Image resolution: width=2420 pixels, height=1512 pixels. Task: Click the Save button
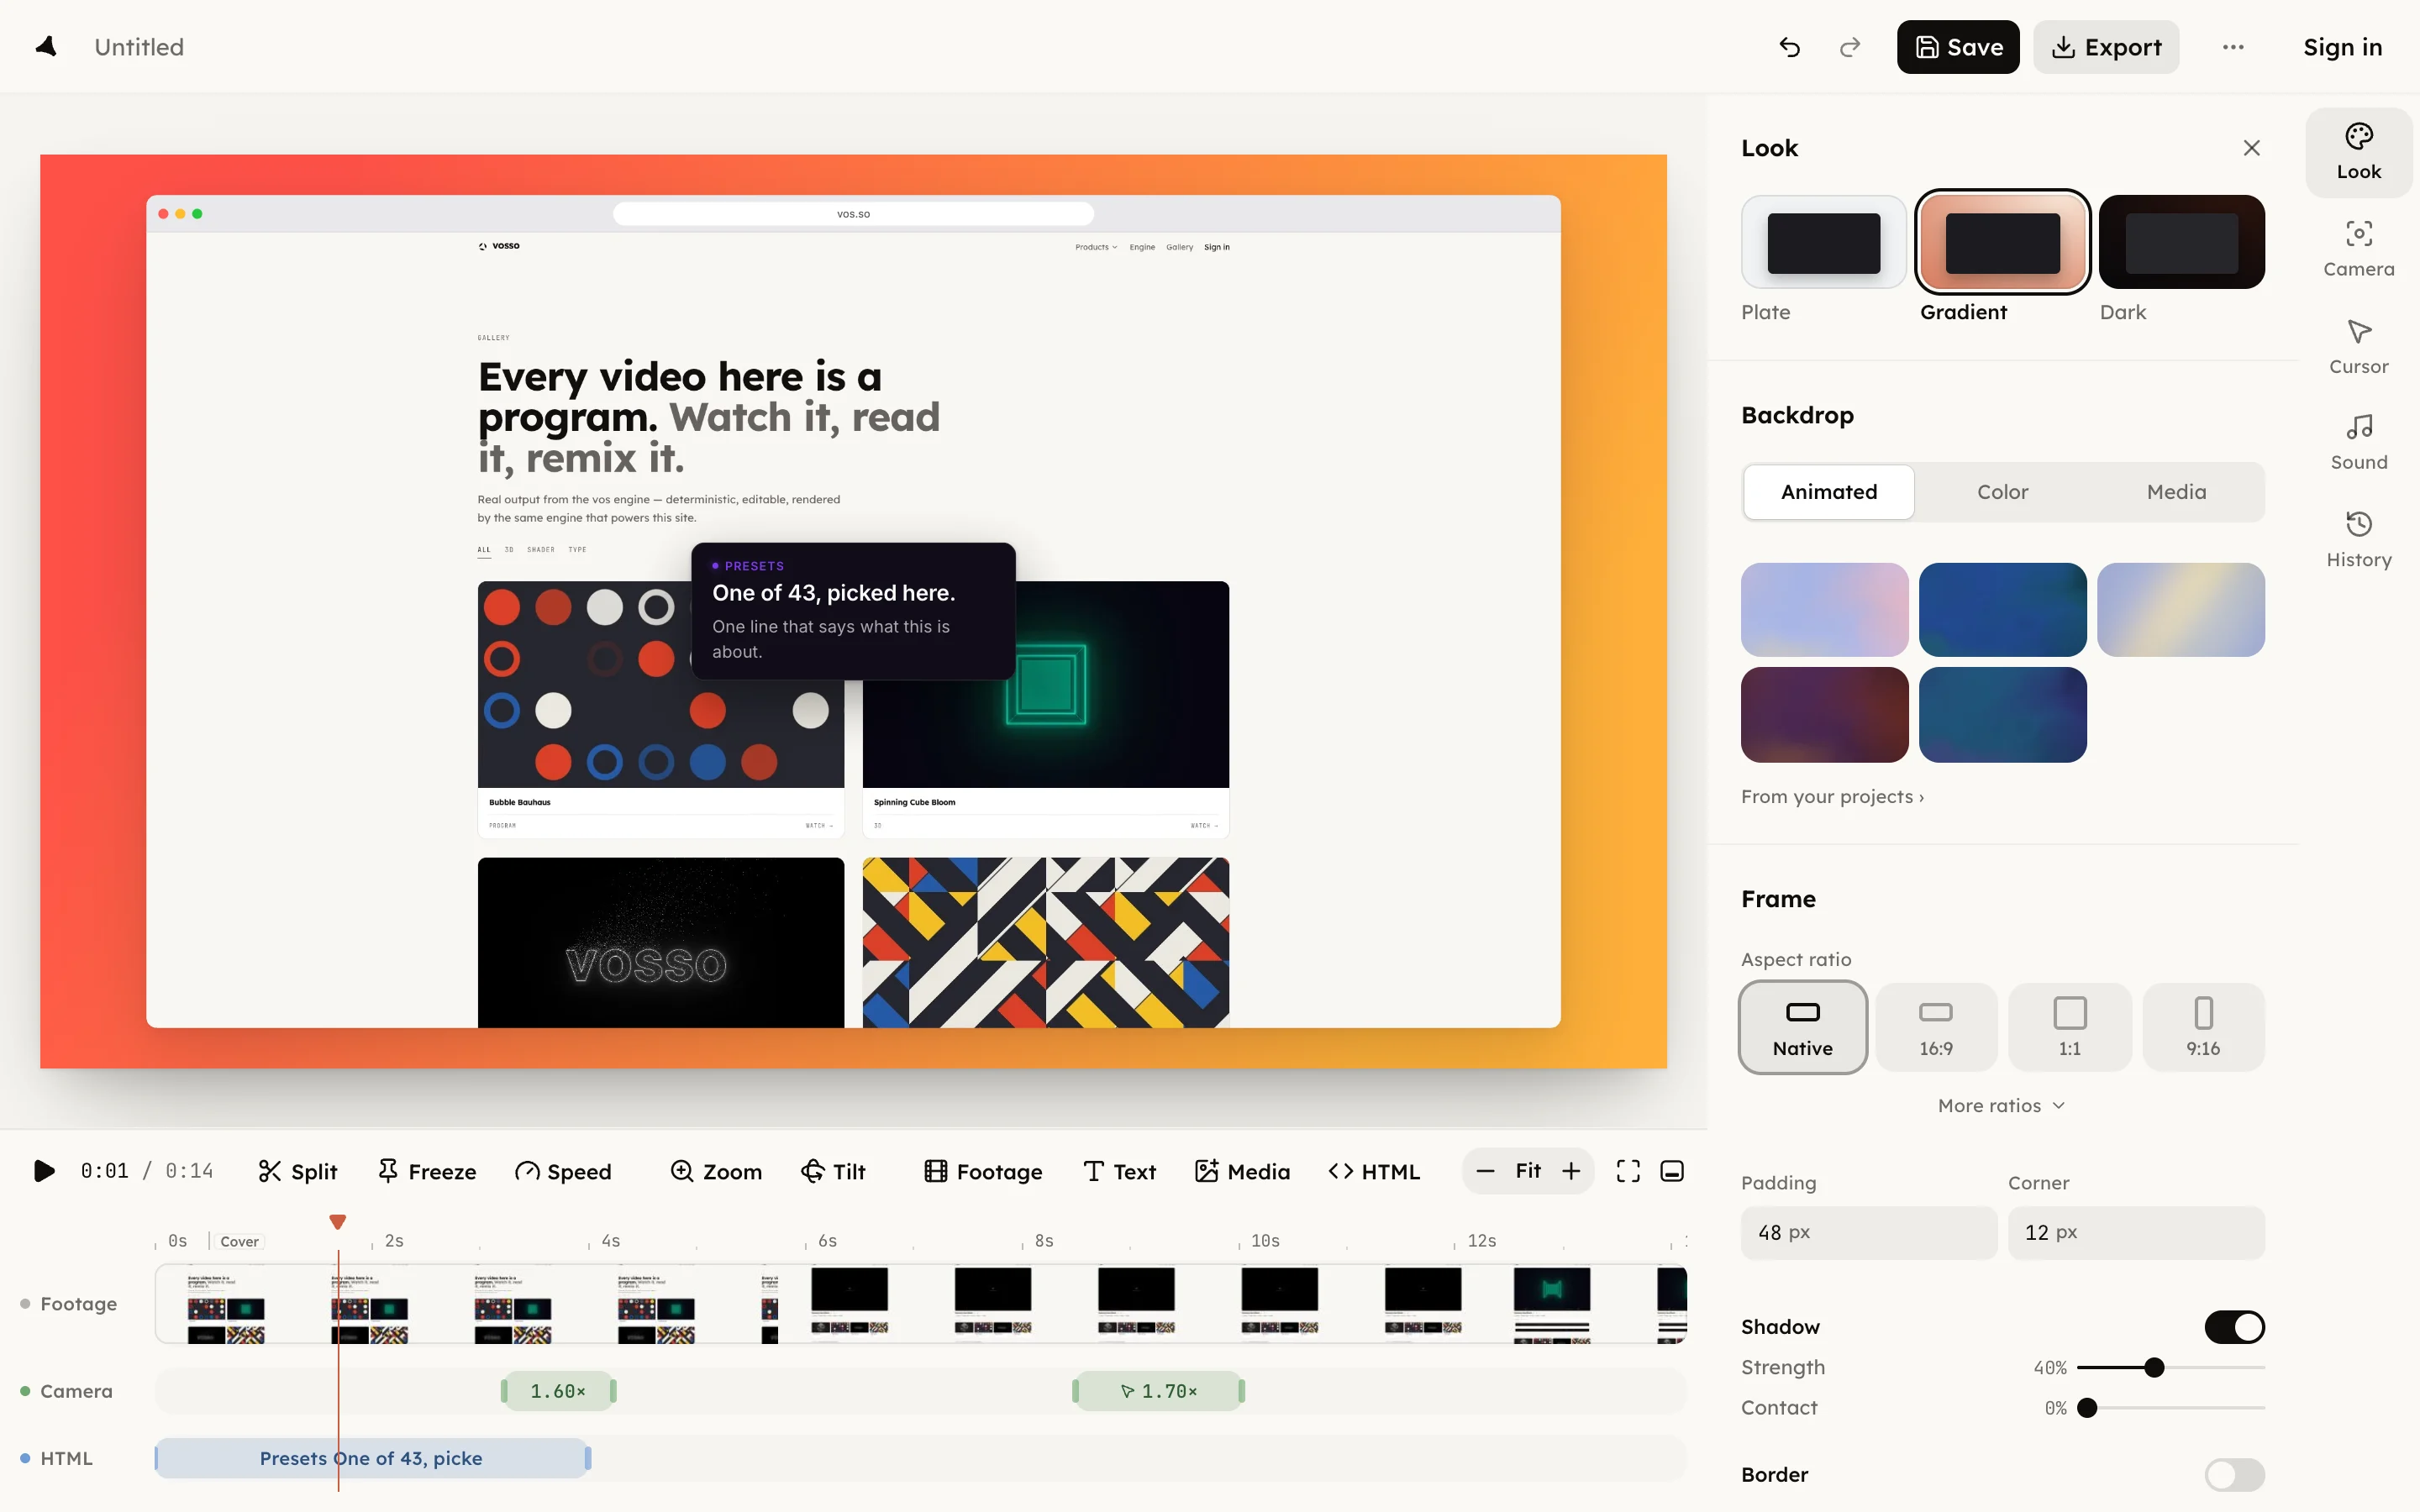pyautogui.click(x=1958, y=47)
